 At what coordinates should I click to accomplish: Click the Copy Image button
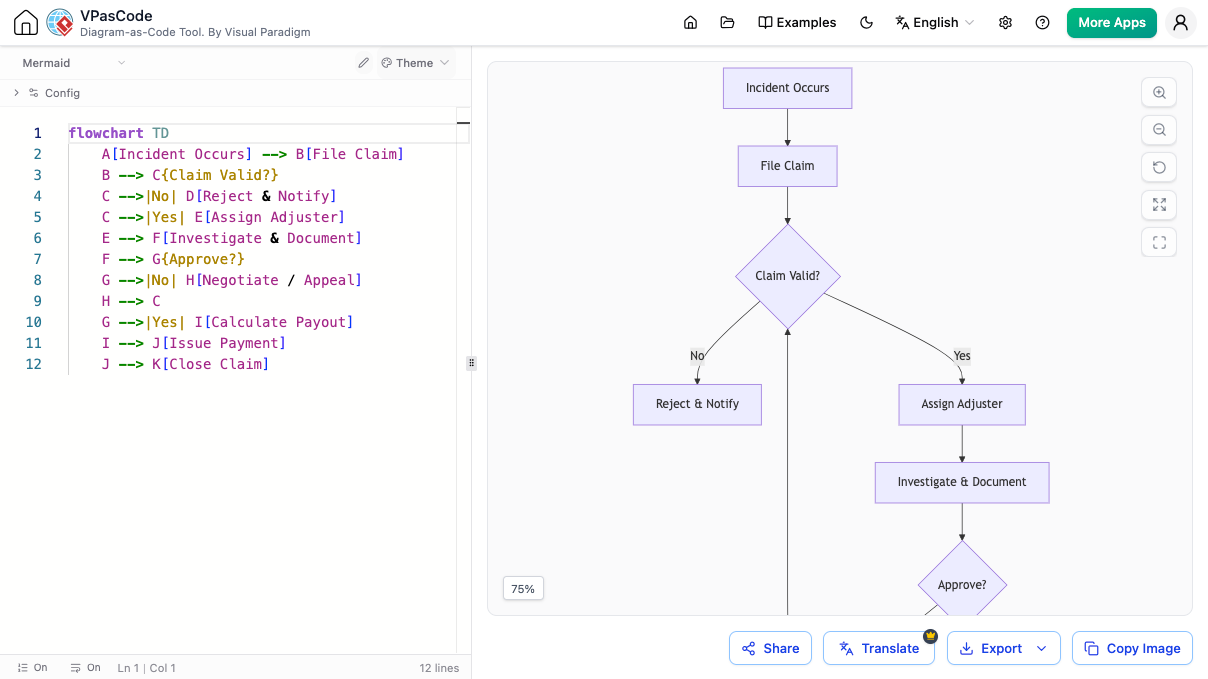pos(1132,648)
